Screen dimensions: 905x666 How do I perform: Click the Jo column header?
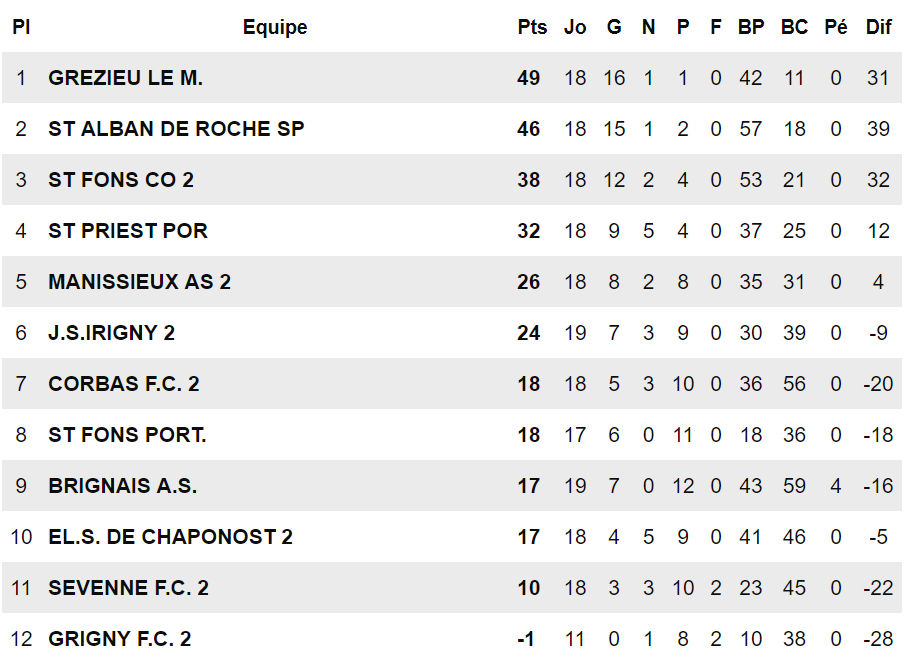coord(575,27)
